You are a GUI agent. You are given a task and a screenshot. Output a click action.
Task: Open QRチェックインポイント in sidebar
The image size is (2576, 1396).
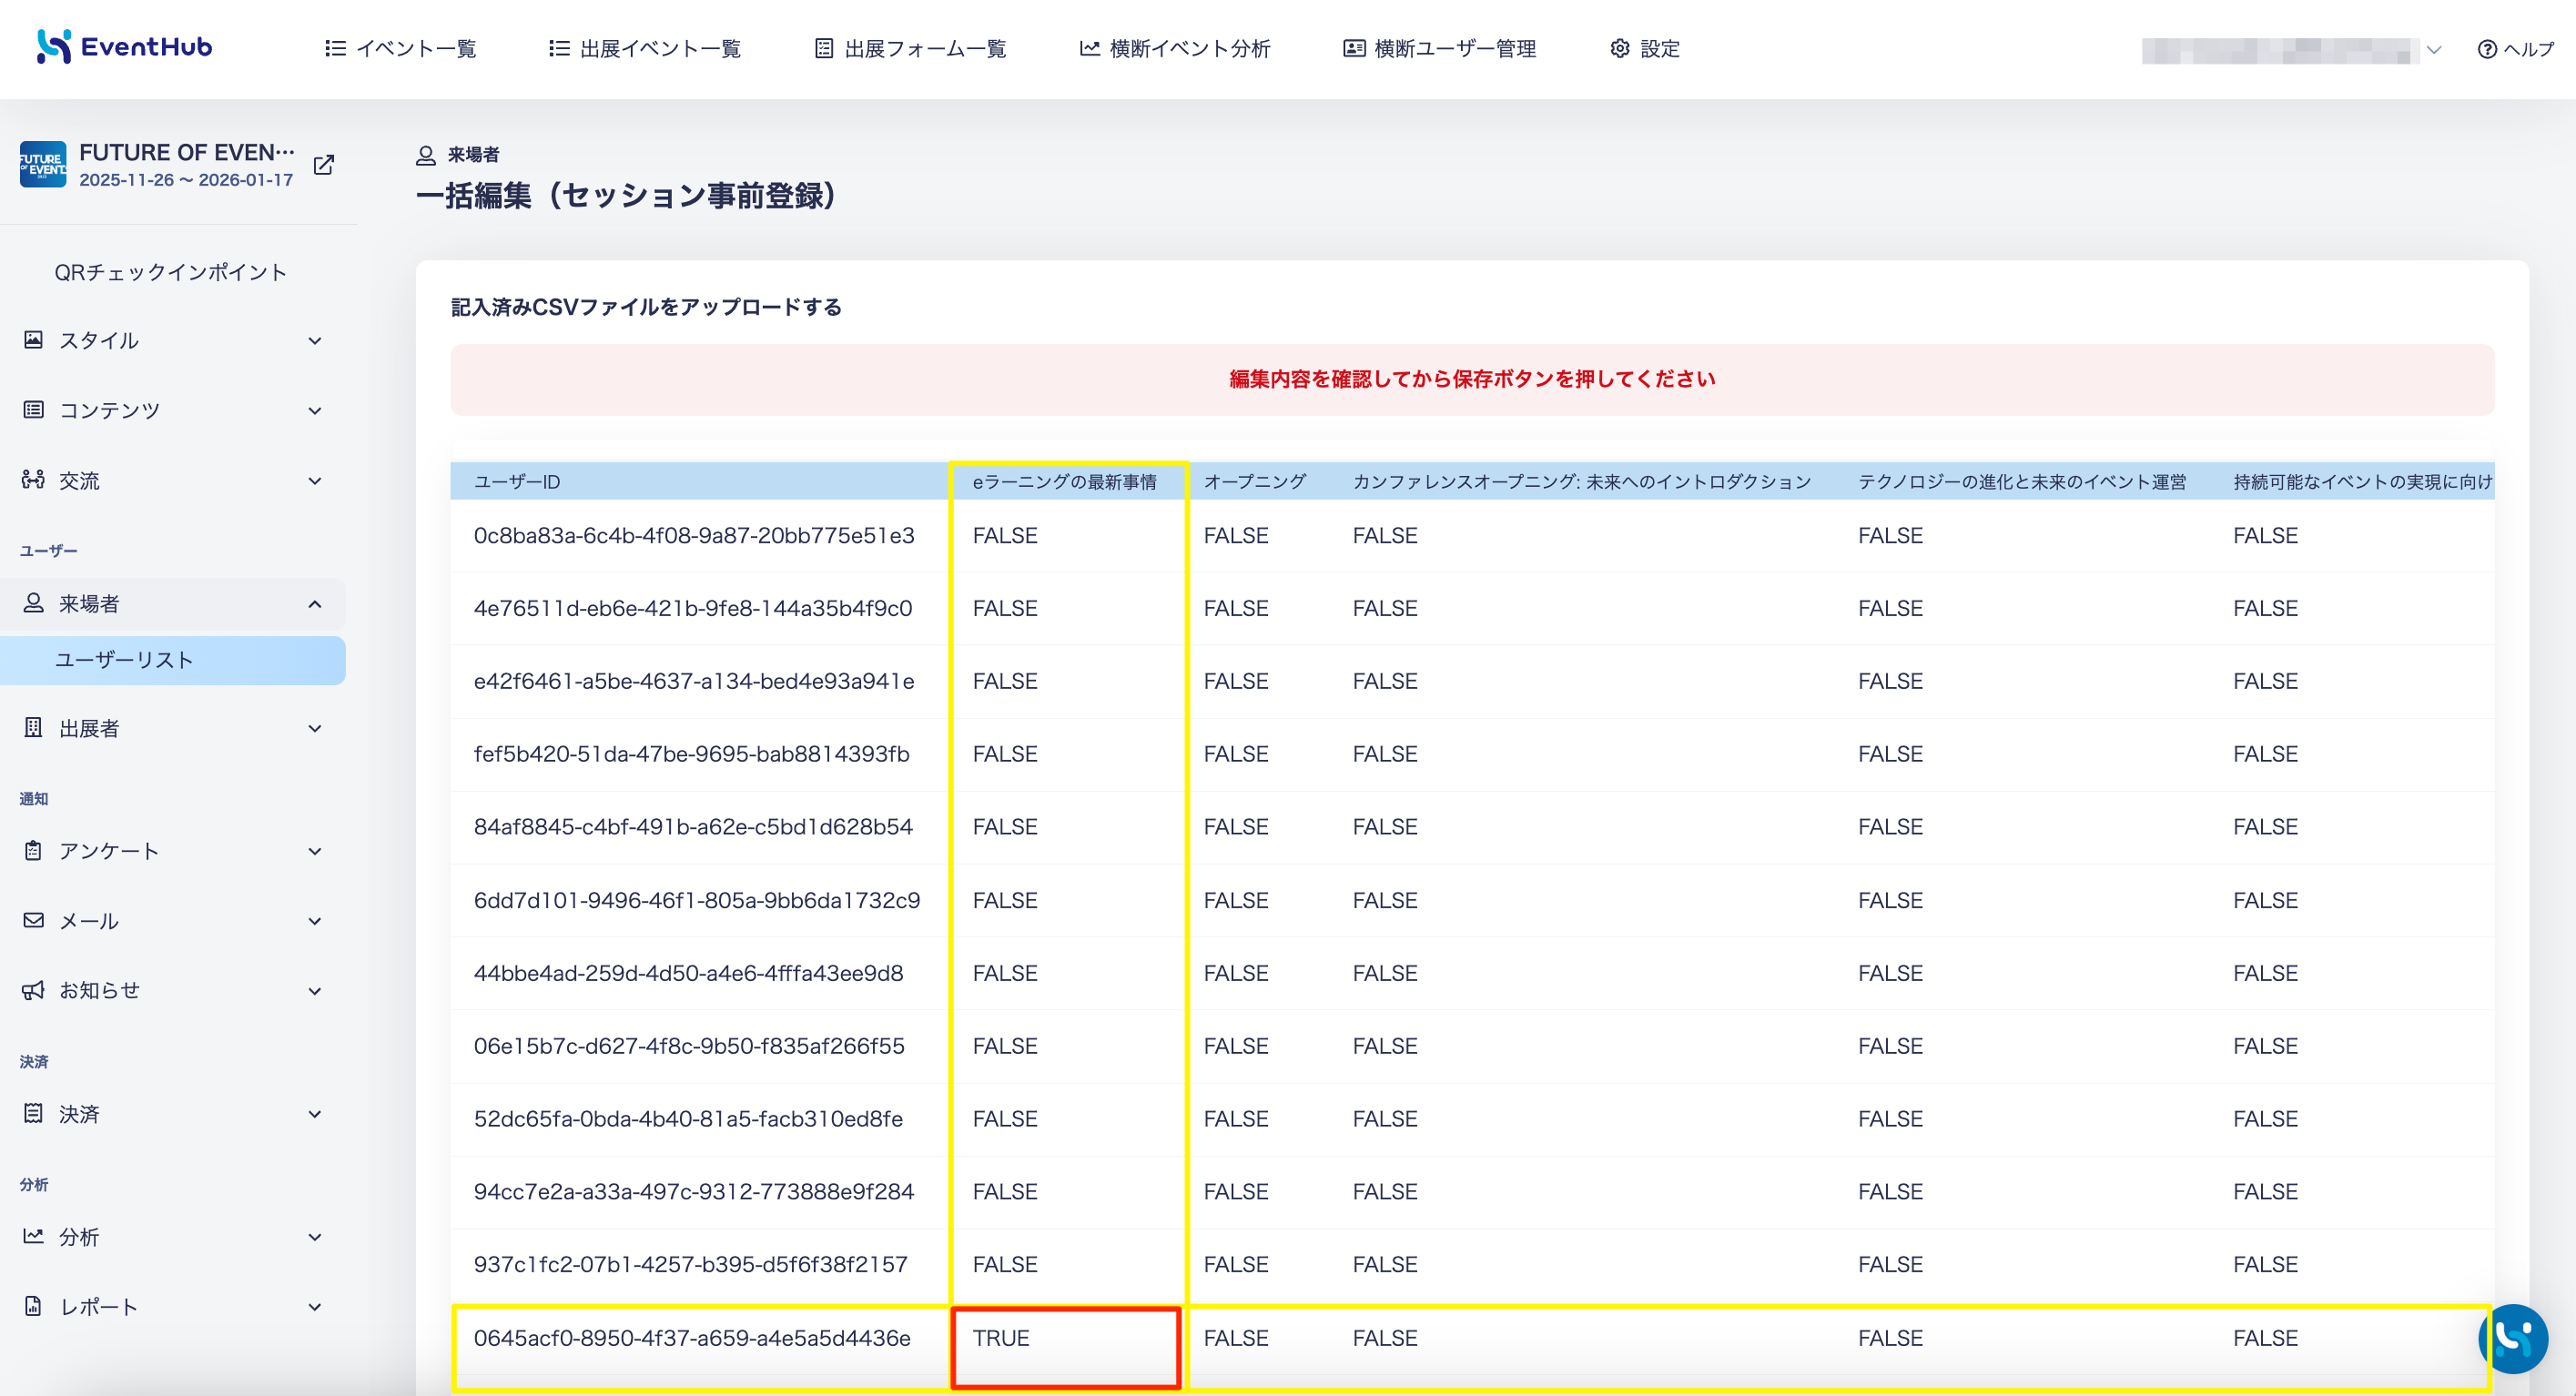click(170, 272)
